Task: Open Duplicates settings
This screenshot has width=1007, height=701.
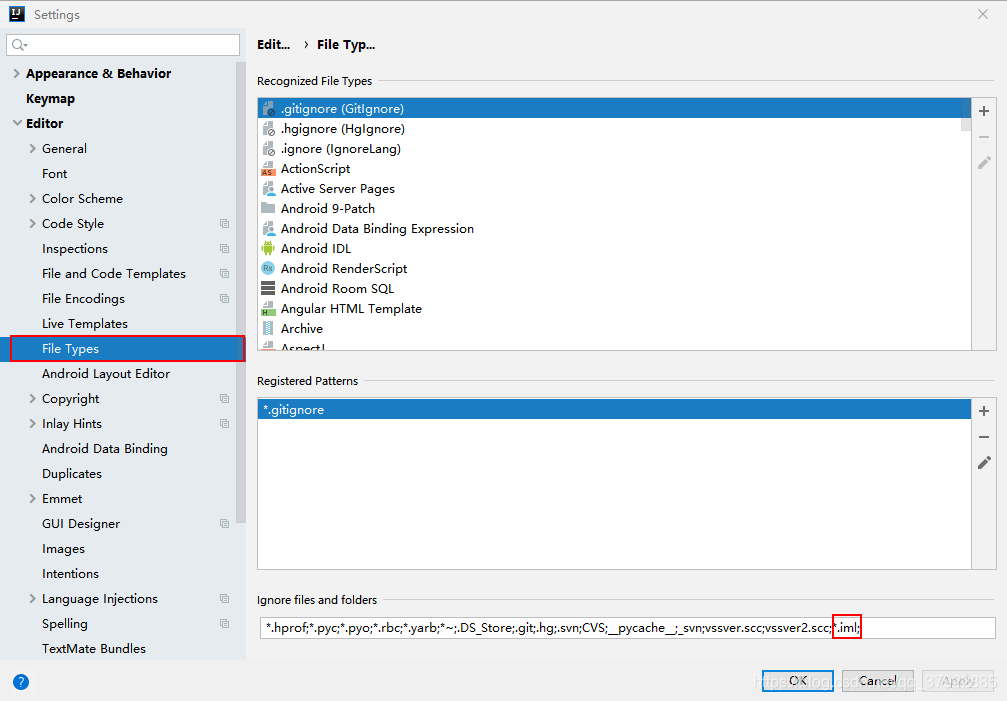Action: click(x=72, y=474)
